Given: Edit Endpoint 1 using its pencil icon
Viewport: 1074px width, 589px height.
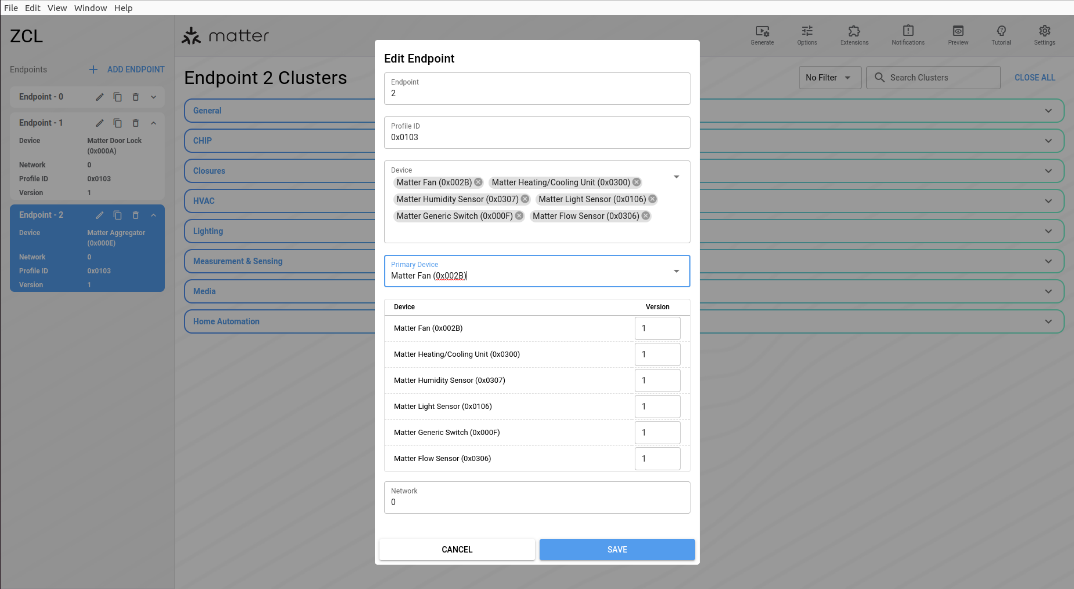Looking at the screenshot, I should pos(99,122).
